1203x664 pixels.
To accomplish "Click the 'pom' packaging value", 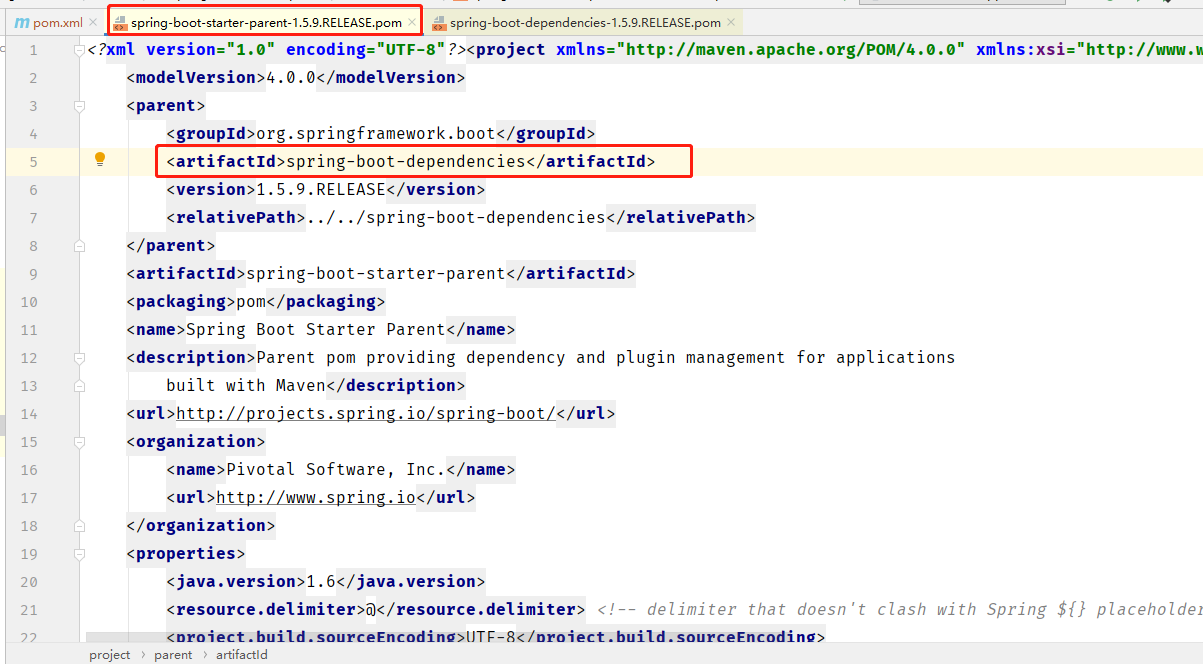I will tap(251, 301).
